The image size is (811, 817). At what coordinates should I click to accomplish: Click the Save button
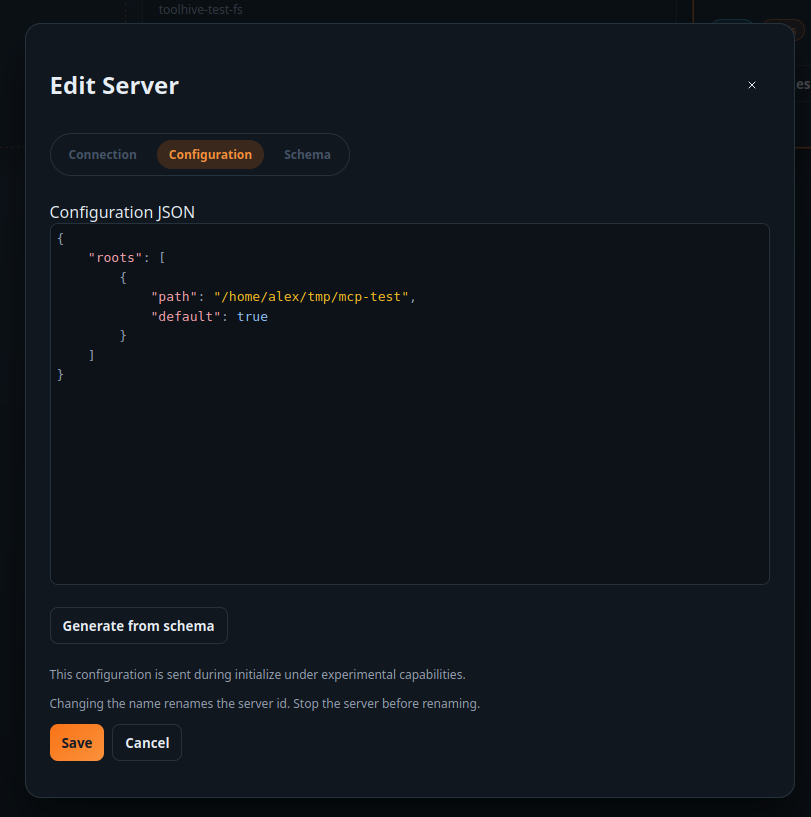76,742
